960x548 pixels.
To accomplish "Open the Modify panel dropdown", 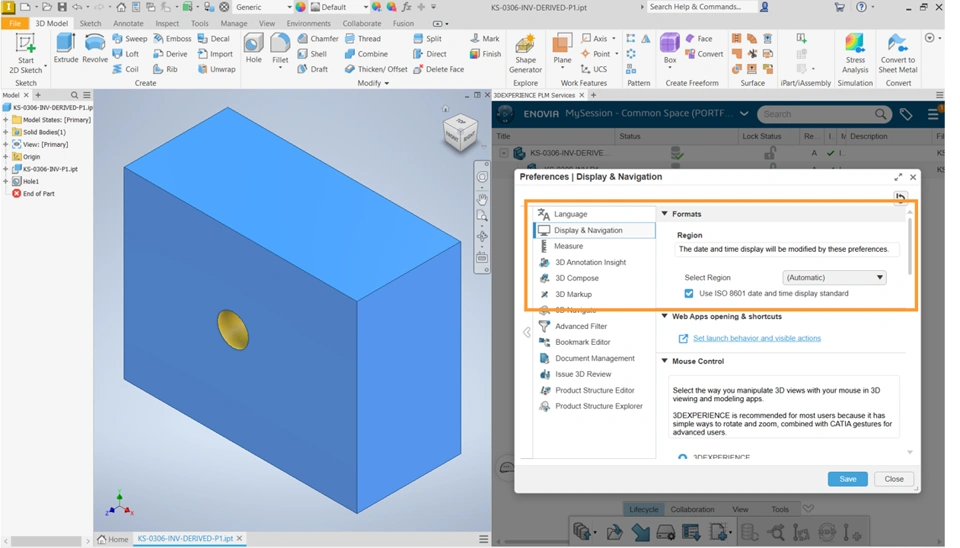I will tap(373, 83).
